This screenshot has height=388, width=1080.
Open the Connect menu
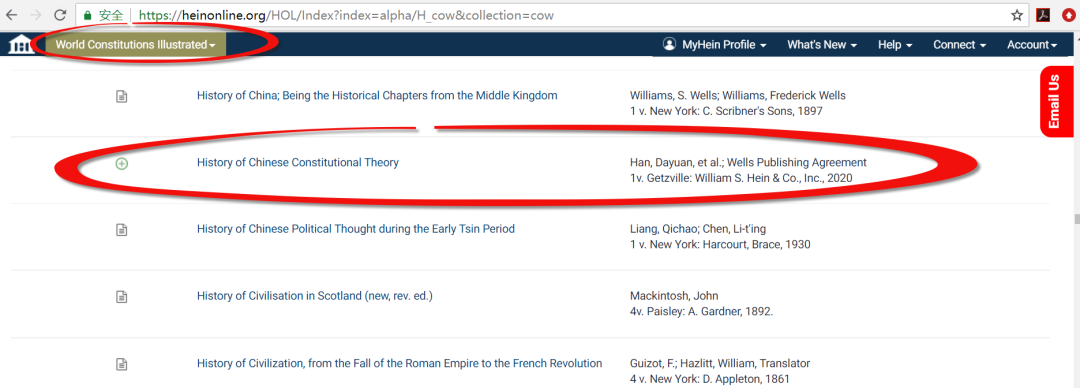point(959,45)
